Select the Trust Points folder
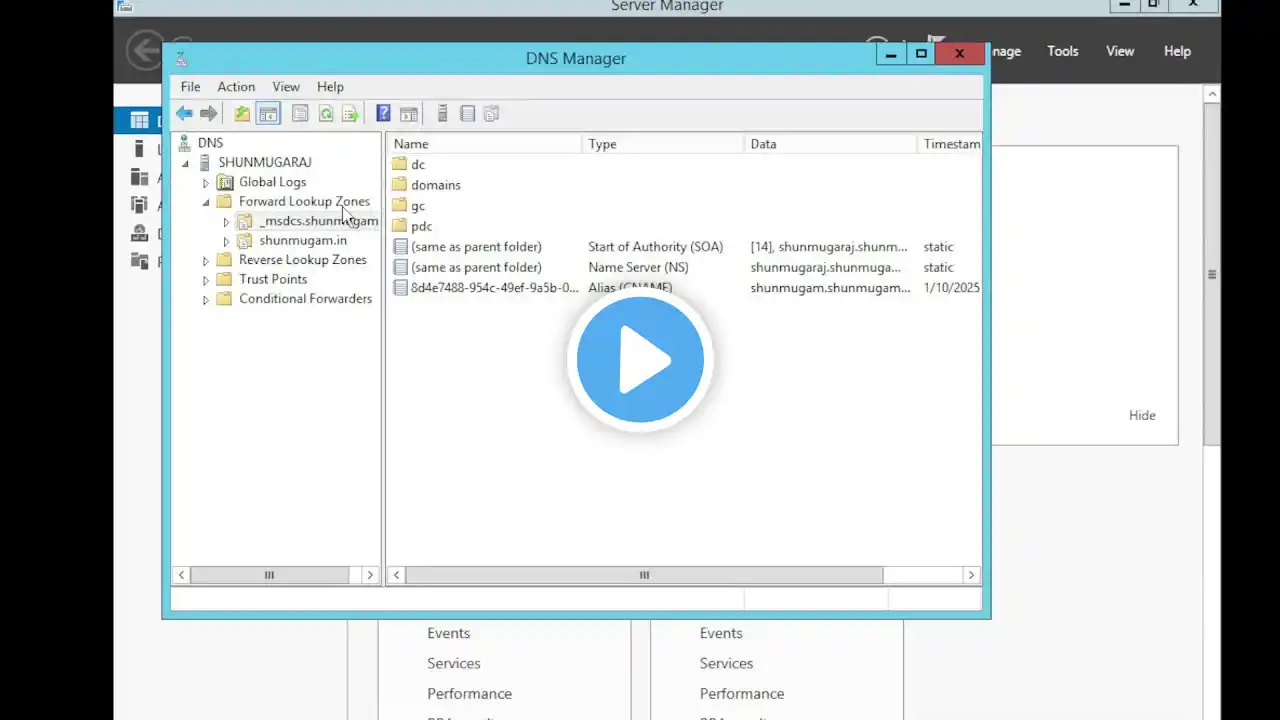Image resolution: width=1280 pixels, height=720 pixels. coord(272,279)
